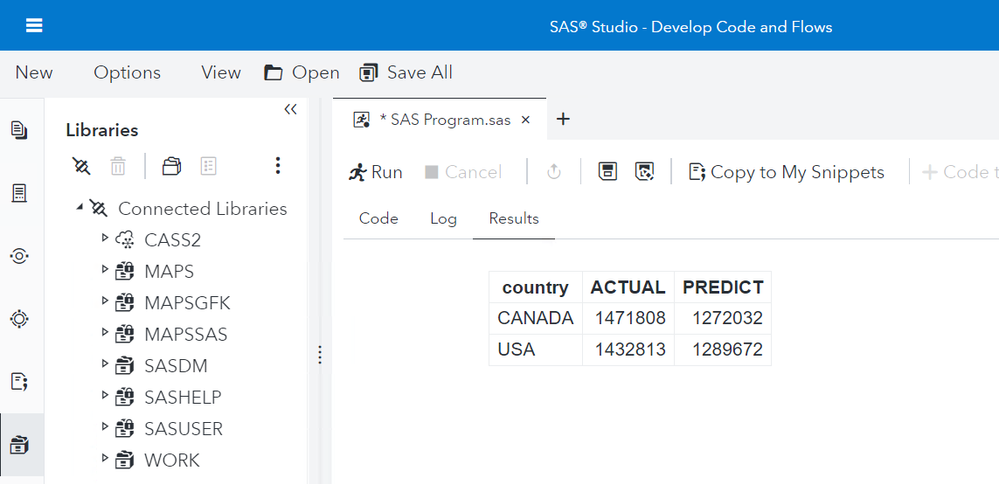
Task: Switch to the Code tab
Action: [378, 218]
